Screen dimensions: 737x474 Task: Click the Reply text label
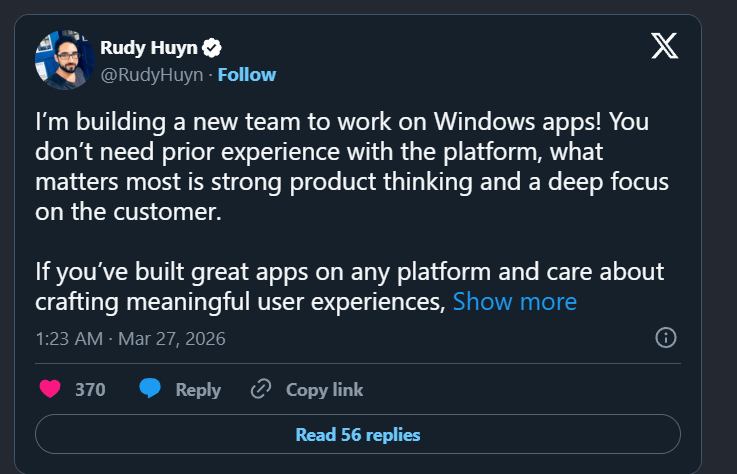point(198,389)
